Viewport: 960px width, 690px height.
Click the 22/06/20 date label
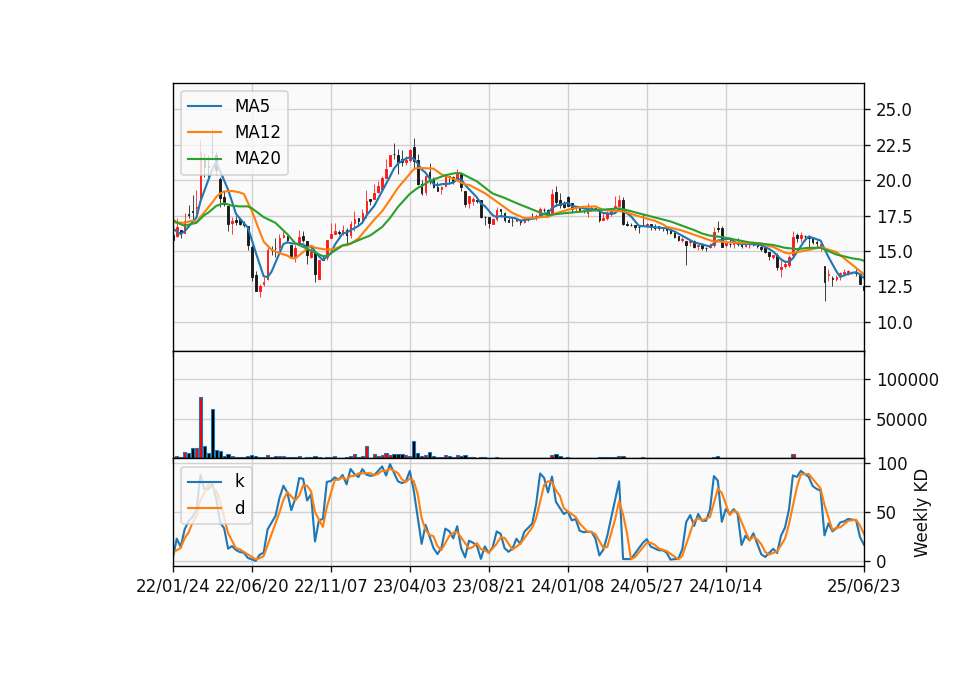tap(252, 586)
